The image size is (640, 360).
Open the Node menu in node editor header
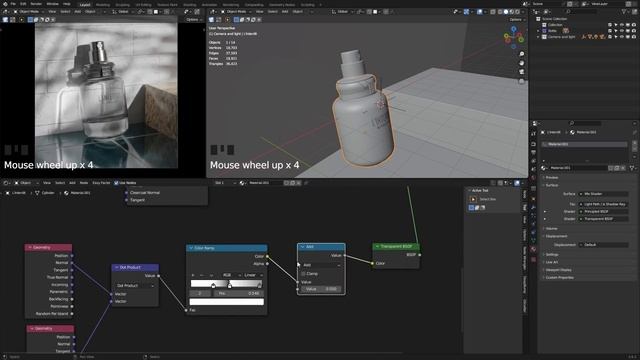[x=84, y=183]
